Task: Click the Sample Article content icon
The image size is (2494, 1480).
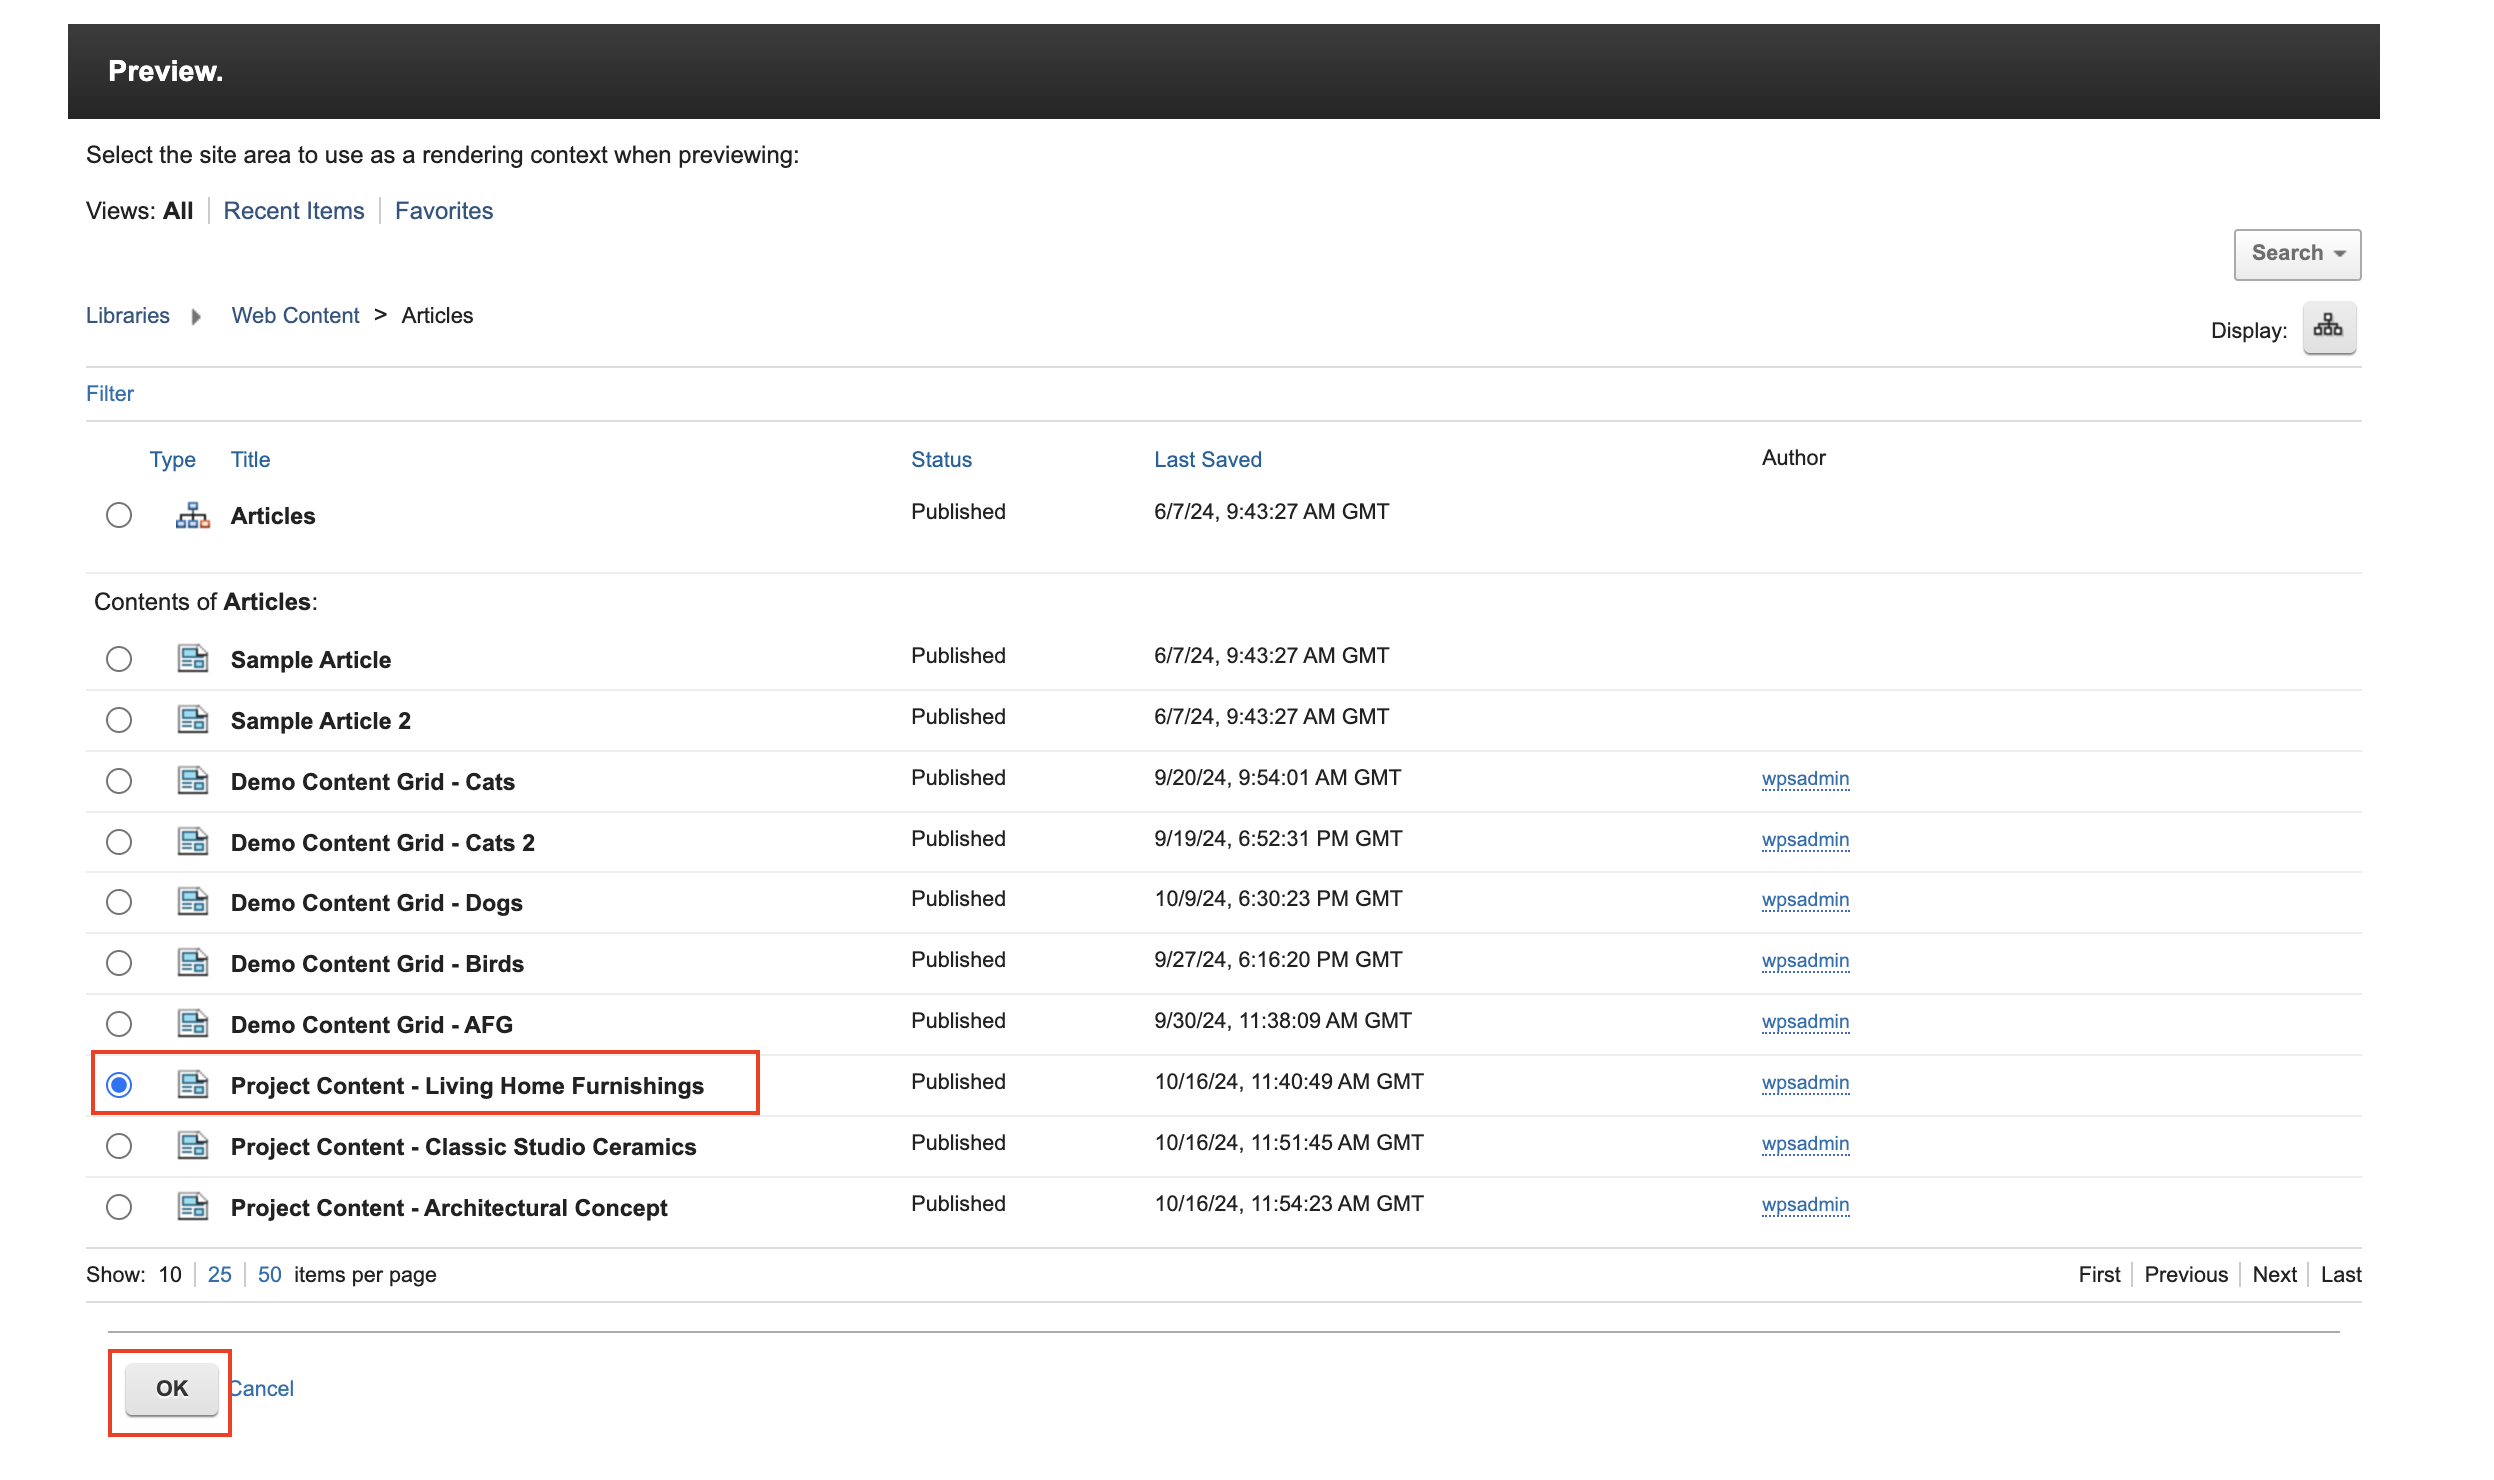Action: tap(192, 659)
